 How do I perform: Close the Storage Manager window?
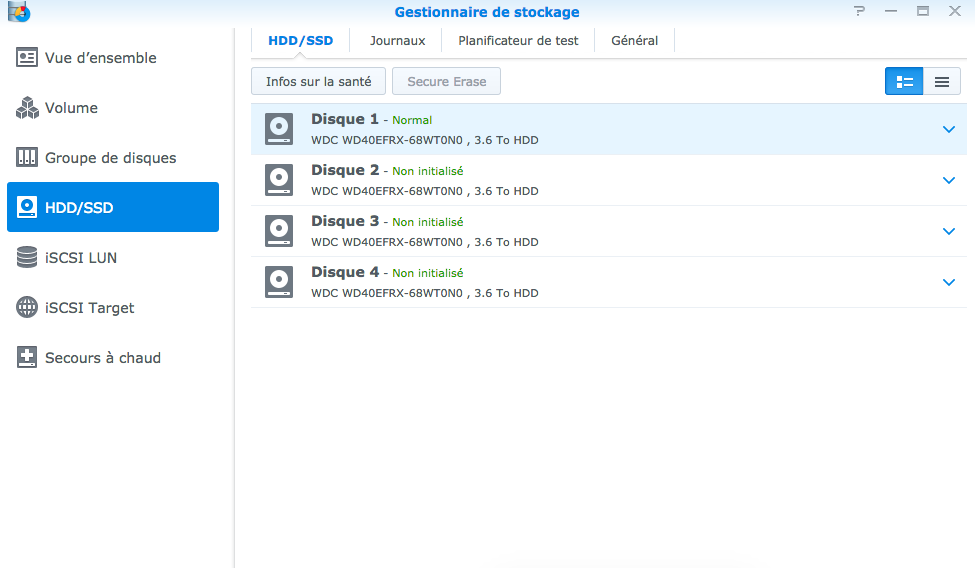coord(955,11)
